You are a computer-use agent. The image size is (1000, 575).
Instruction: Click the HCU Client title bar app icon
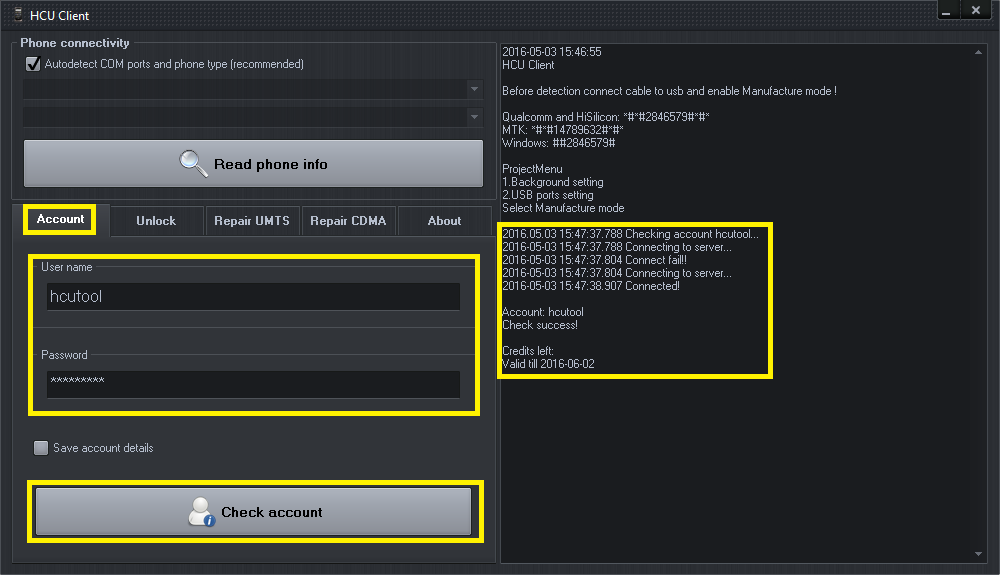(x=18, y=15)
